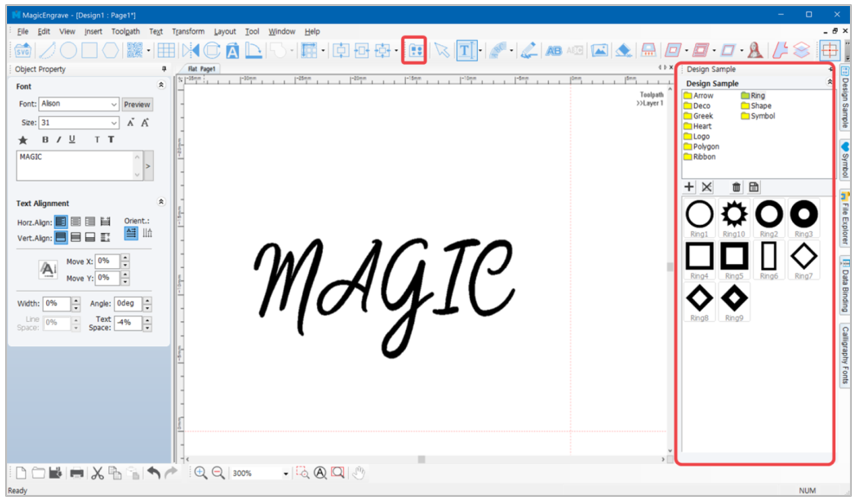Click the scissors cut icon
Screen dimensions: 856x500
[98, 473]
